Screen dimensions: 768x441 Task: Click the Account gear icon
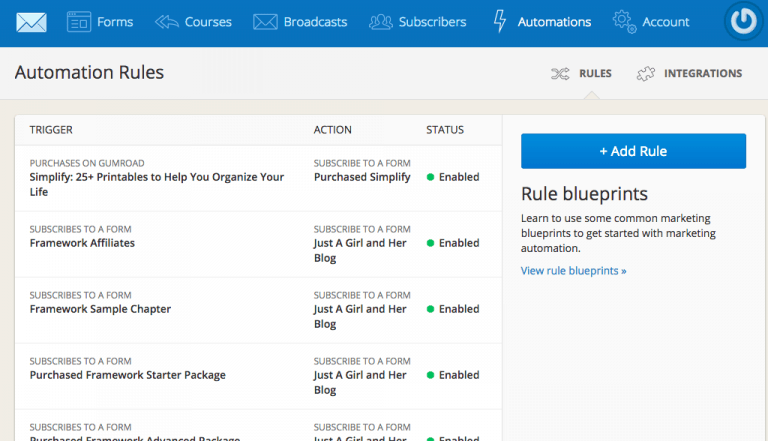624,22
